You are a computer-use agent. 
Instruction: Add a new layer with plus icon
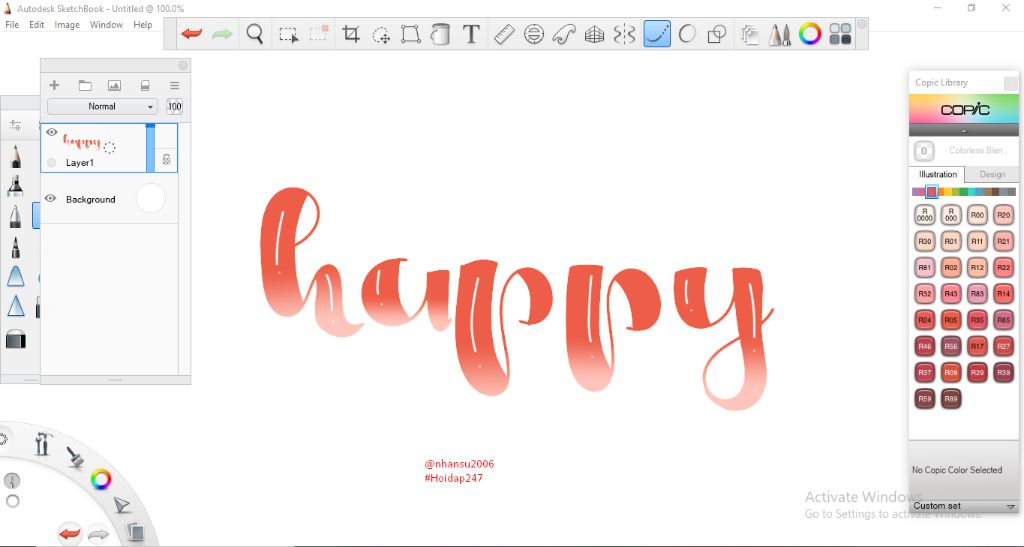pos(54,85)
